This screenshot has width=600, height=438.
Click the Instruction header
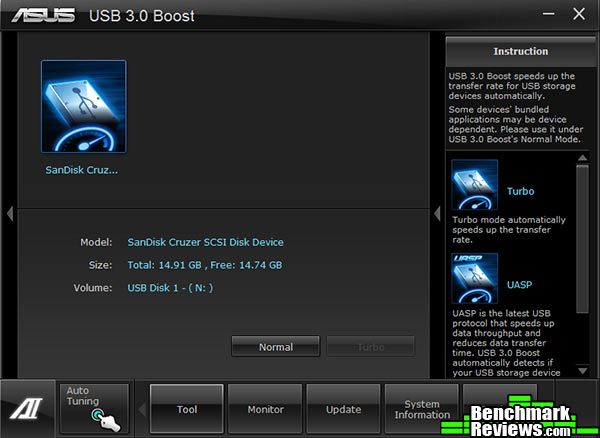(520, 51)
